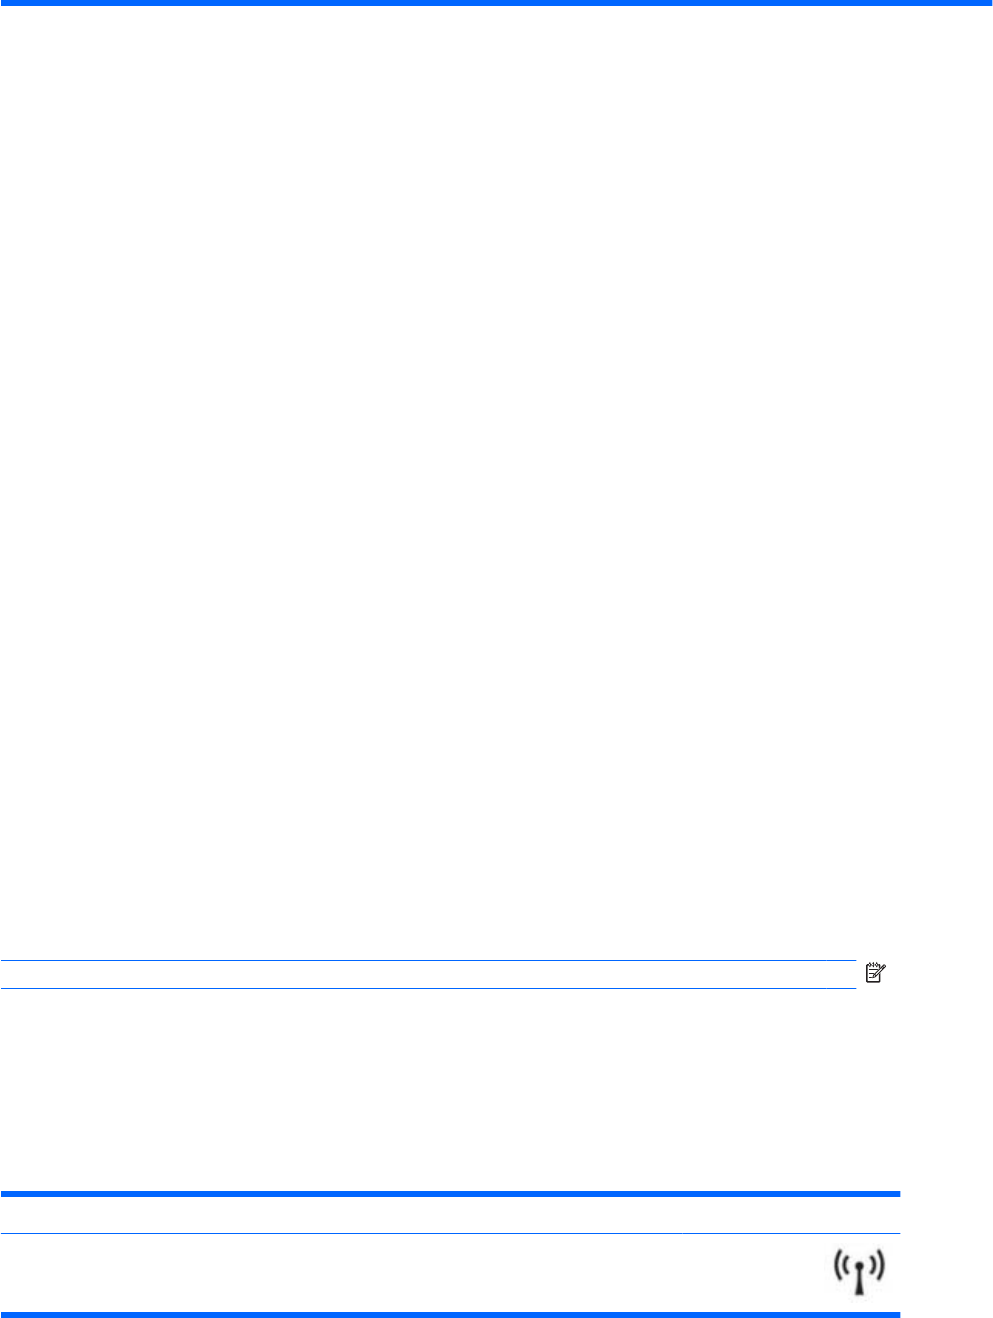Click the thick blue bar at page top
This screenshot has height=1318, width=993.
[x=496, y=3]
